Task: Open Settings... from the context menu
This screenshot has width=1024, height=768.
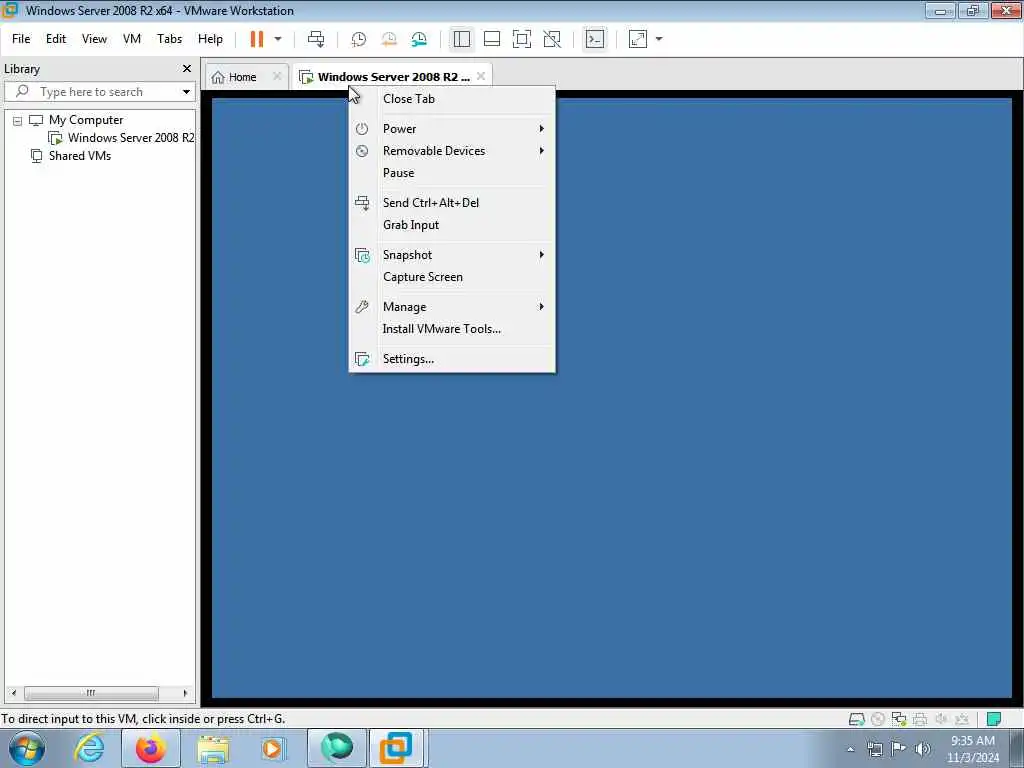Action: click(x=452, y=359)
